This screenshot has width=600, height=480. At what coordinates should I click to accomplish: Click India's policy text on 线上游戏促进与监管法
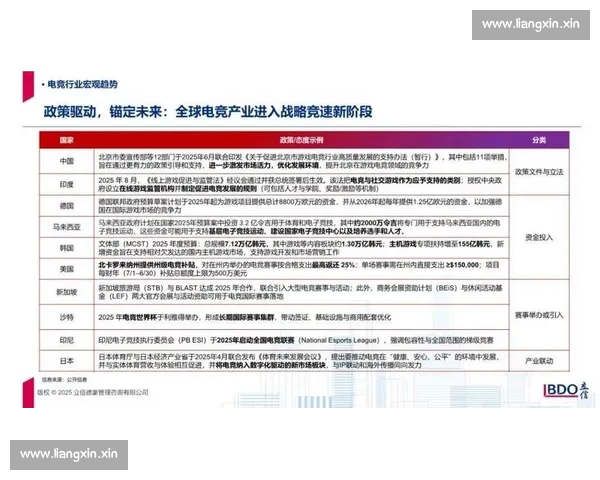pos(302,184)
